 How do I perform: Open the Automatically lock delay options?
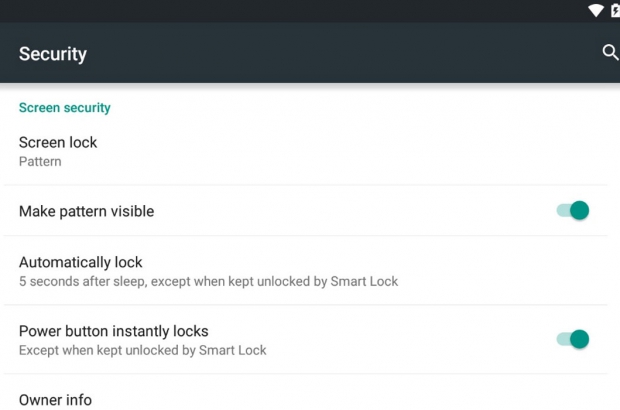(x=300, y=271)
